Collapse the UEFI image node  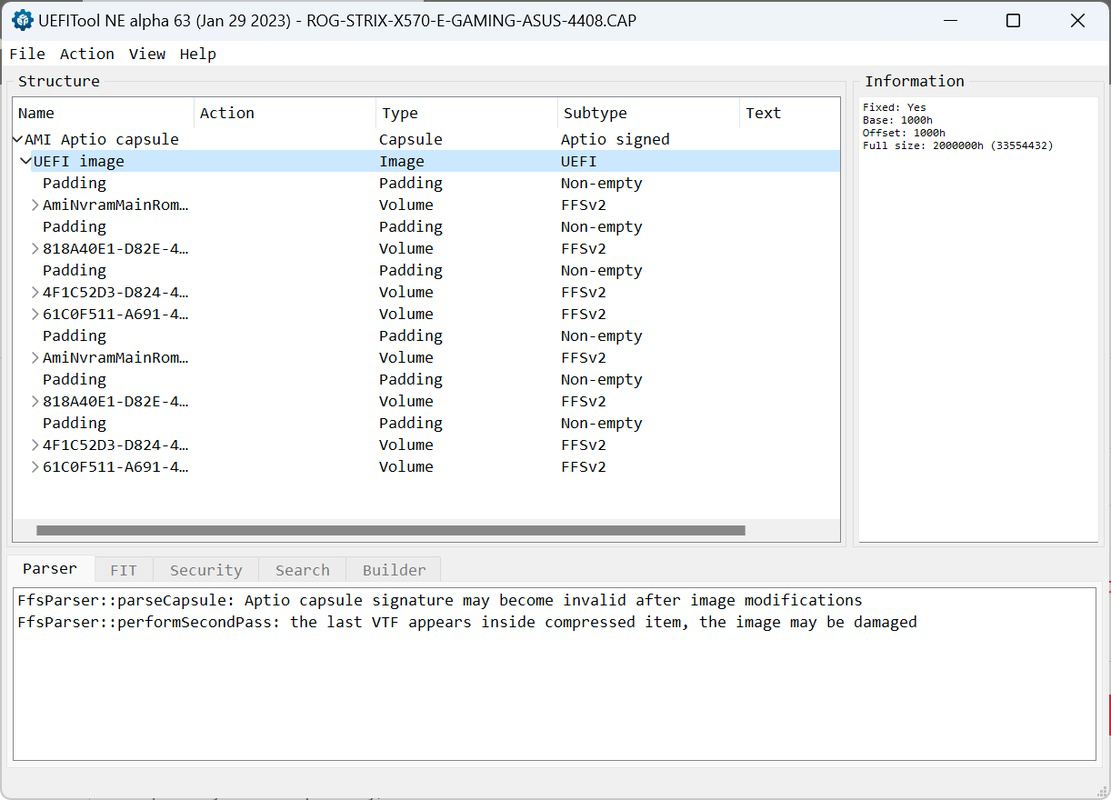coord(26,162)
